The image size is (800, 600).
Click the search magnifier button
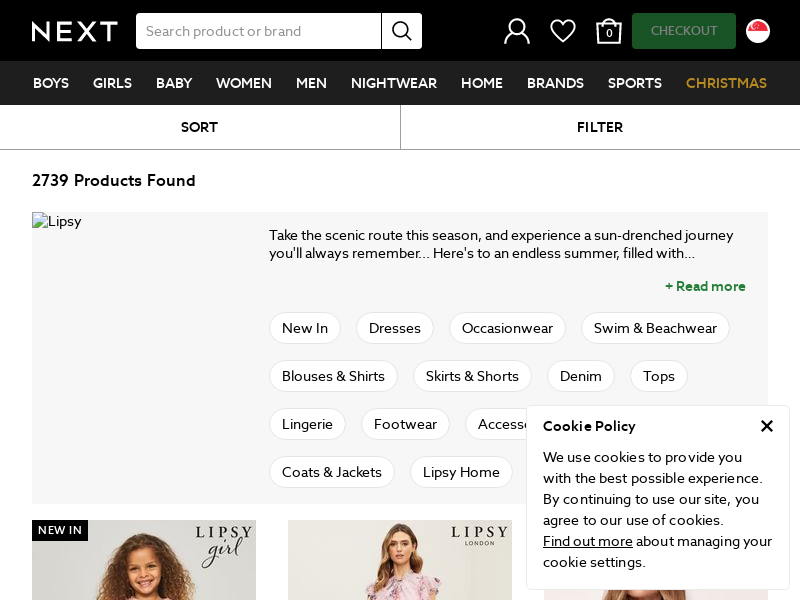click(402, 31)
